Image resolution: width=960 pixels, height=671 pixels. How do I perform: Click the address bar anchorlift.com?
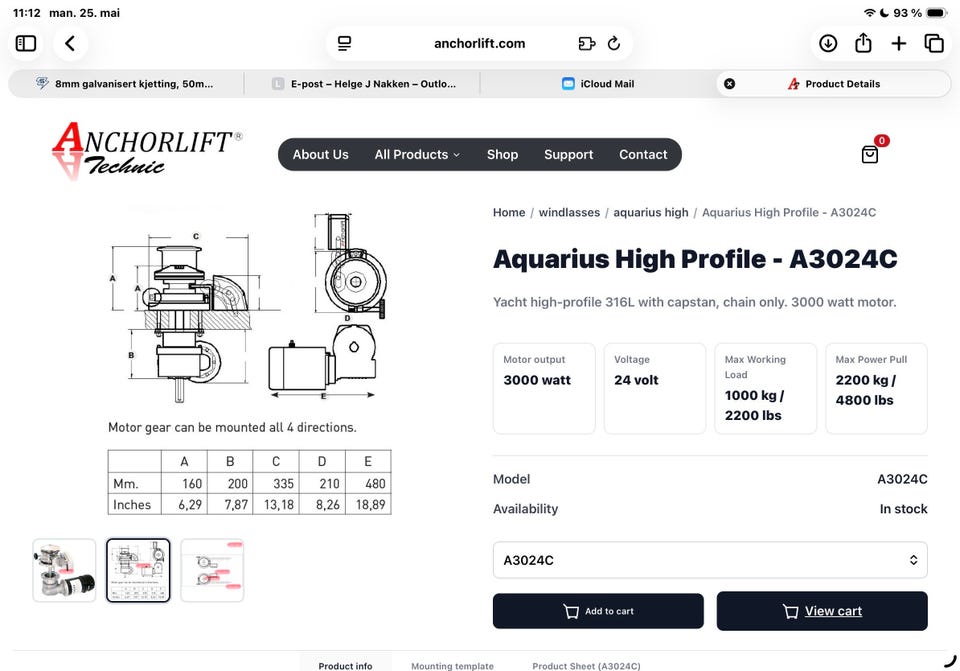(x=479, y=43)
